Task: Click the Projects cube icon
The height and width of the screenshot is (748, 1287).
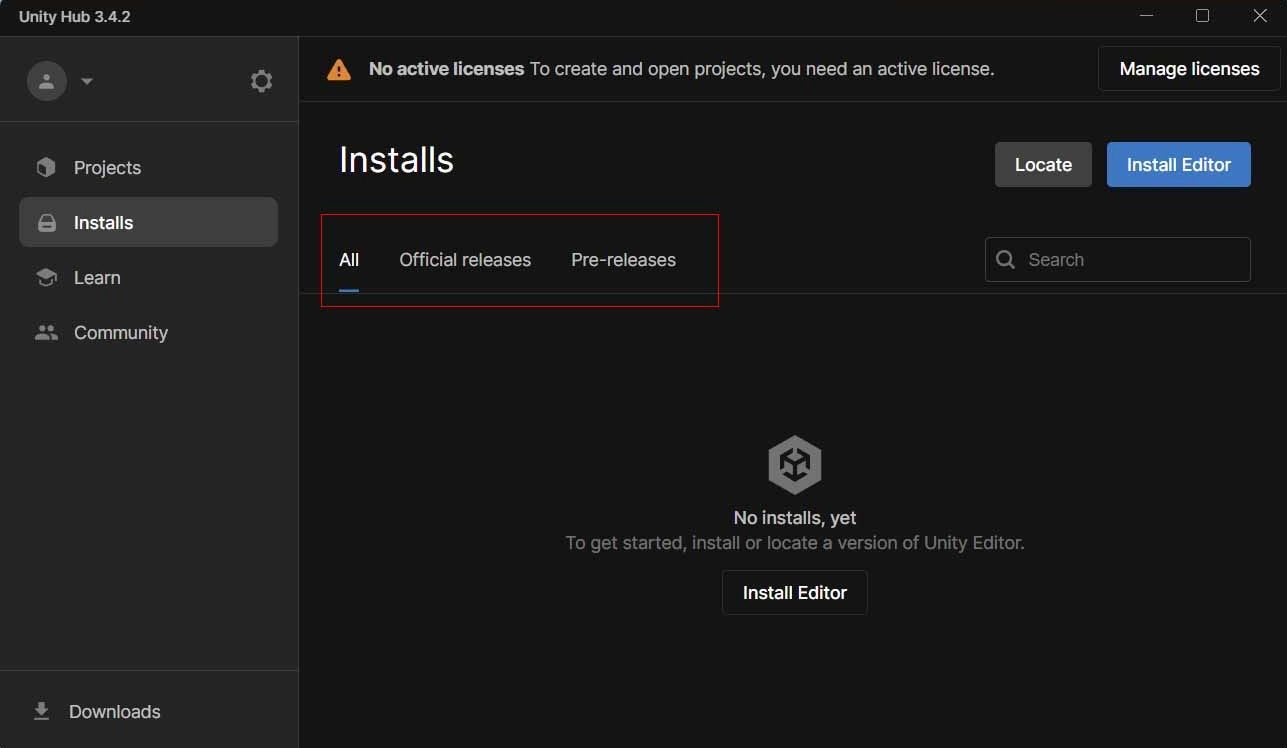Action: click(46, 167)
